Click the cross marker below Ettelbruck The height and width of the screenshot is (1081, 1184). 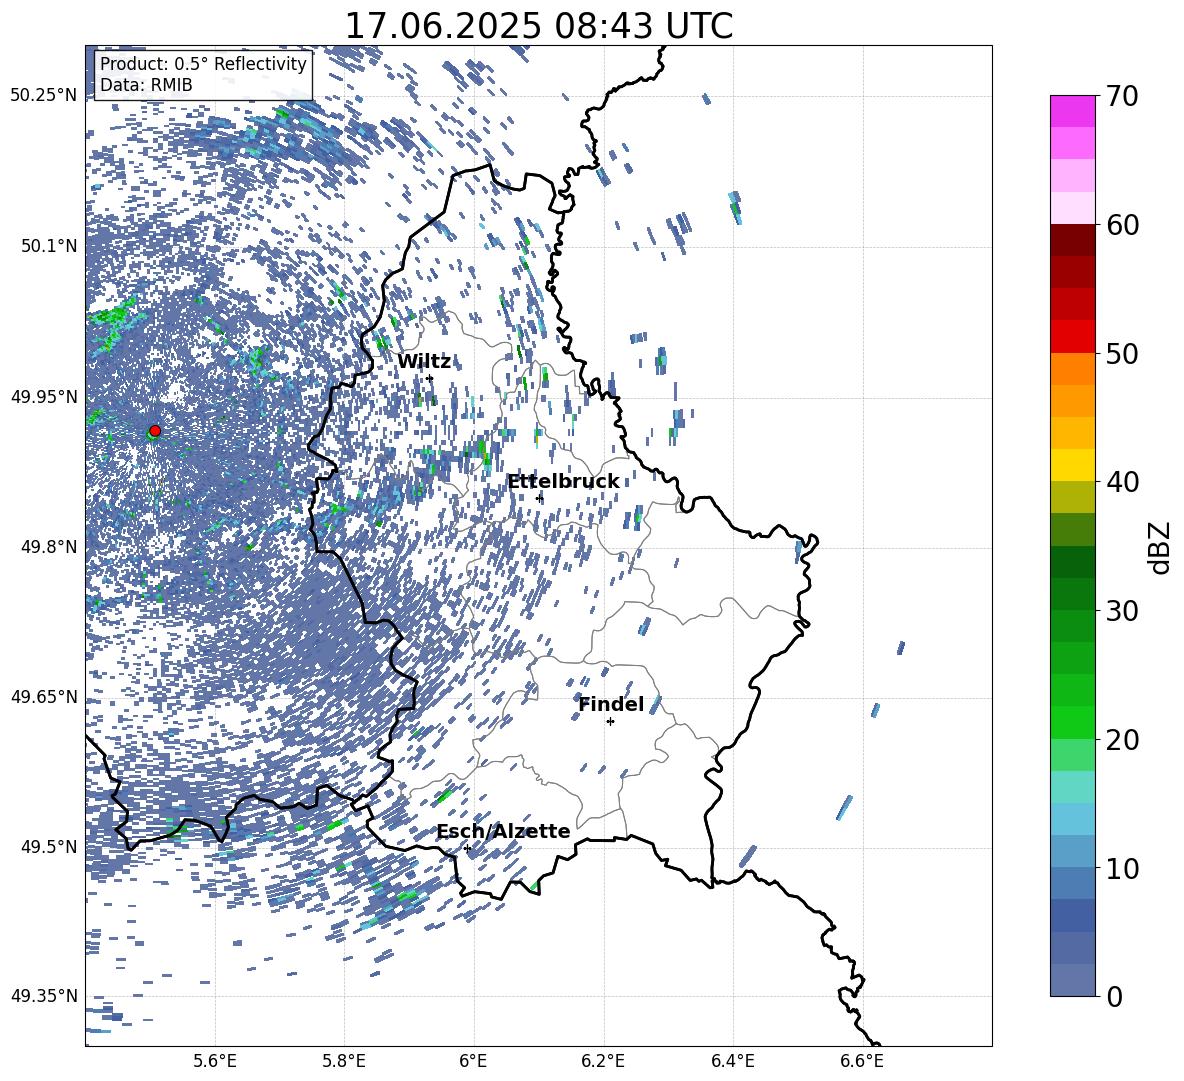pos(539,498)
